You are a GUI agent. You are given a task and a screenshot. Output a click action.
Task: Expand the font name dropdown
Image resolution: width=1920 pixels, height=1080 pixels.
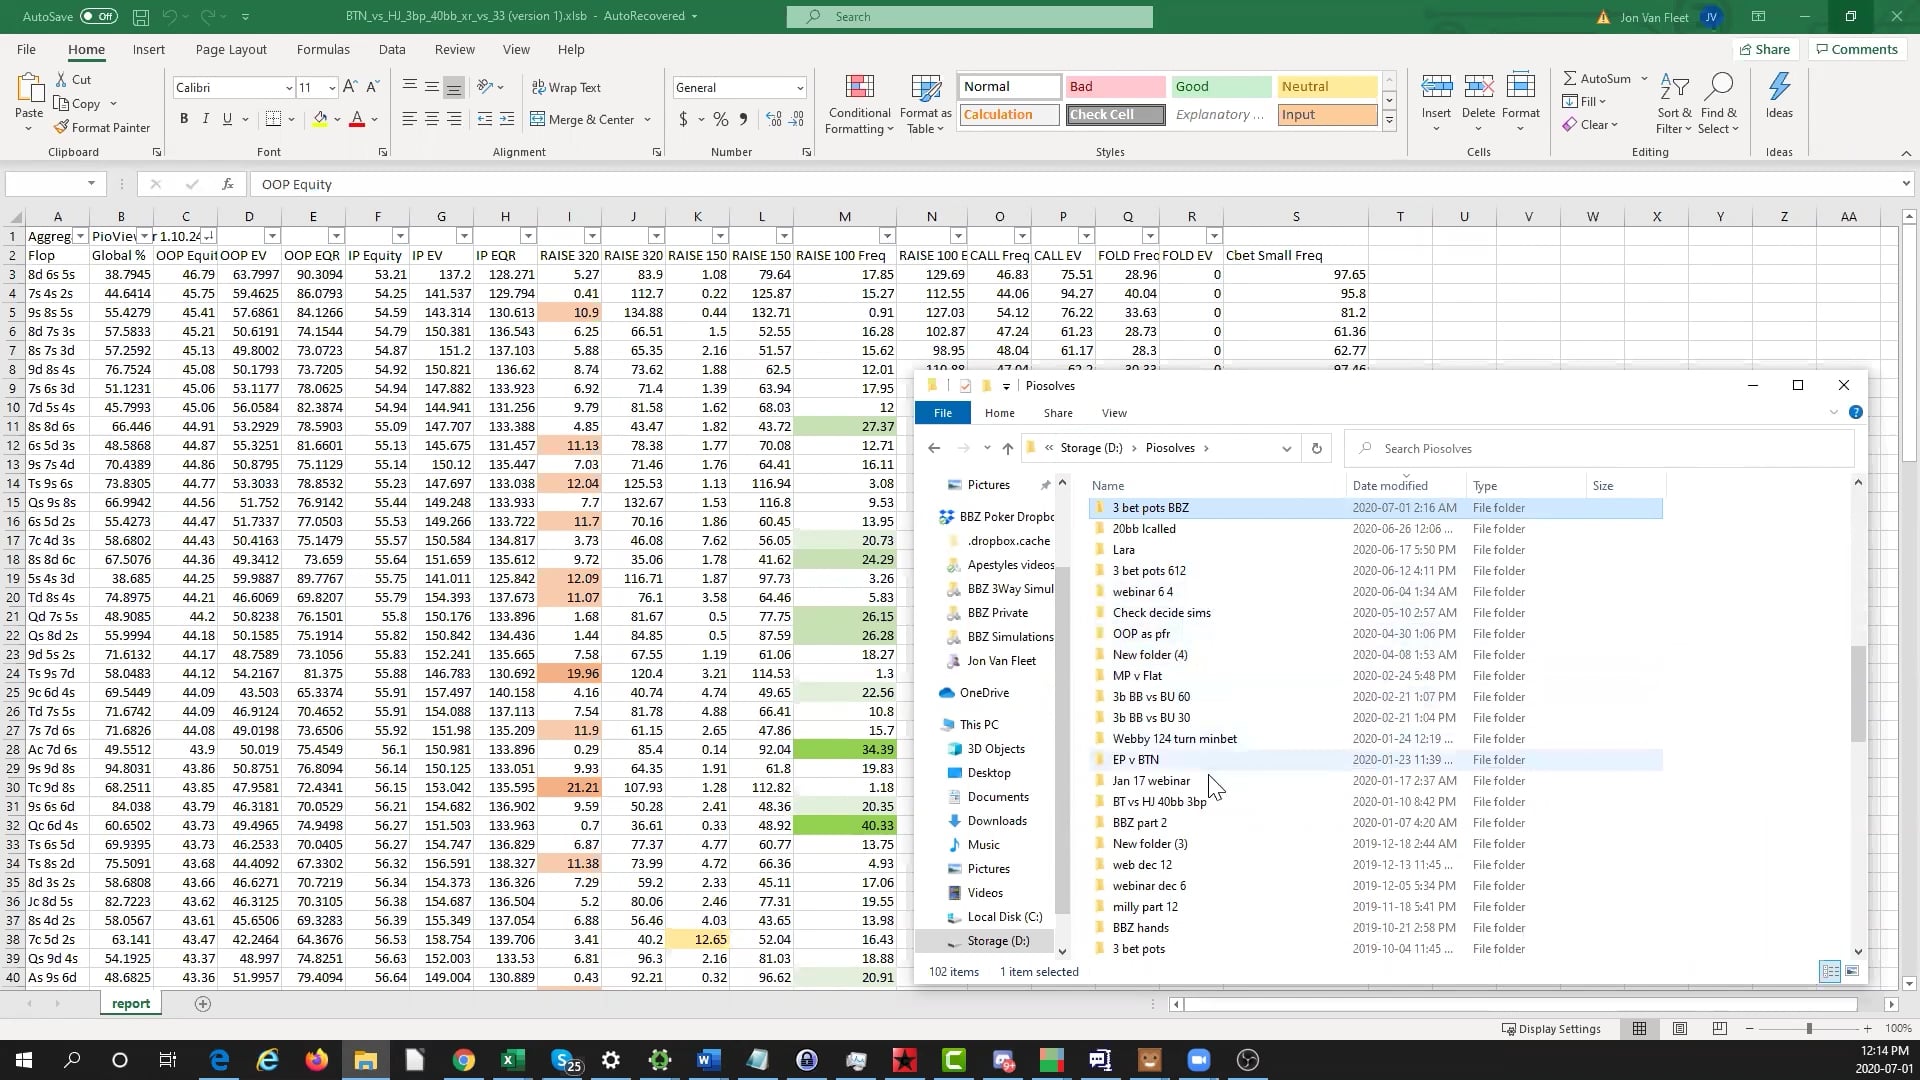pyautogui.click(x=289, y=88)
